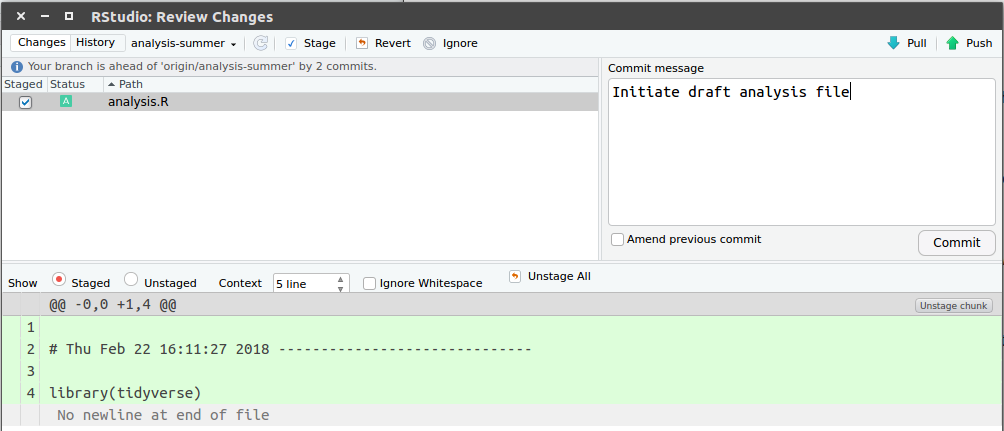Enable Amend previous commit checkbox
1004x431 pixels.
(618, 240)
